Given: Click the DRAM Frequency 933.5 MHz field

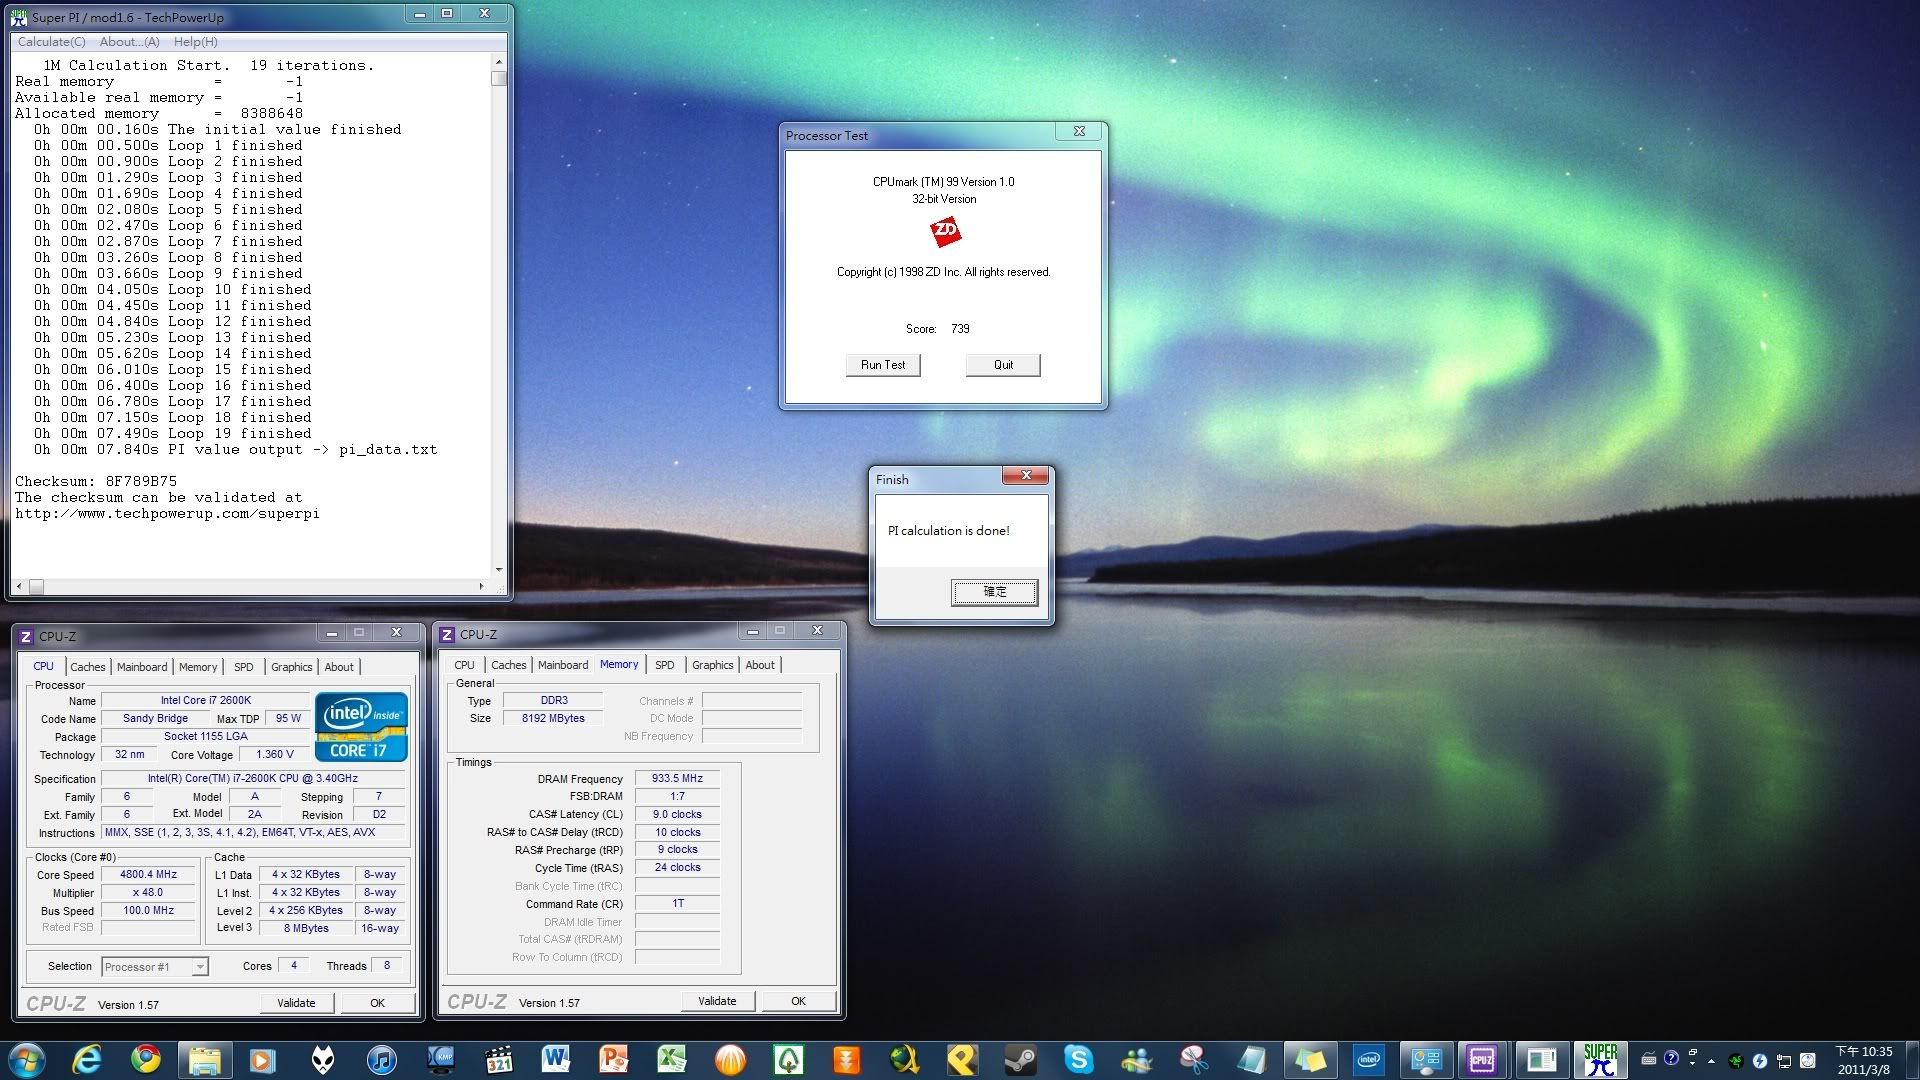Looking at the screenshot, I should pos(677,778).
